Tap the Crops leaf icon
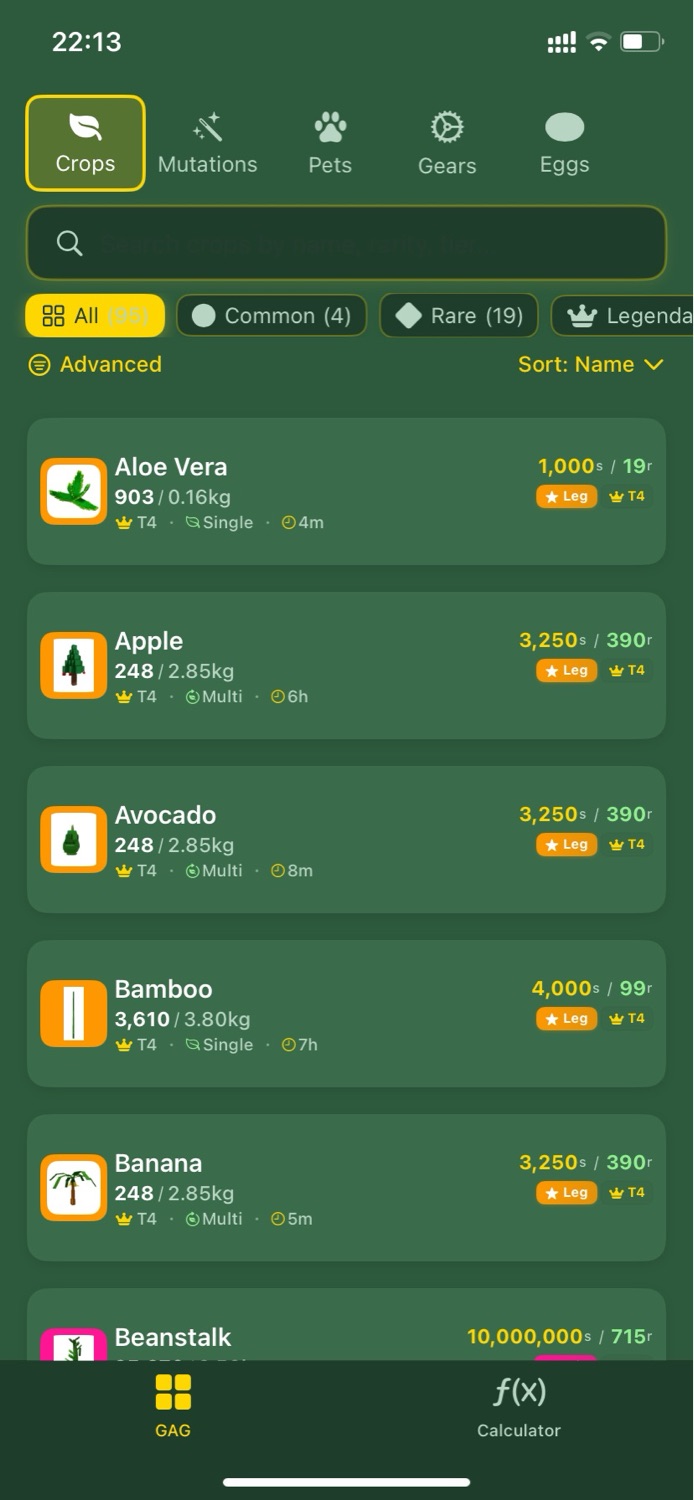The image size is (694, 1500). tap(85, 127)
